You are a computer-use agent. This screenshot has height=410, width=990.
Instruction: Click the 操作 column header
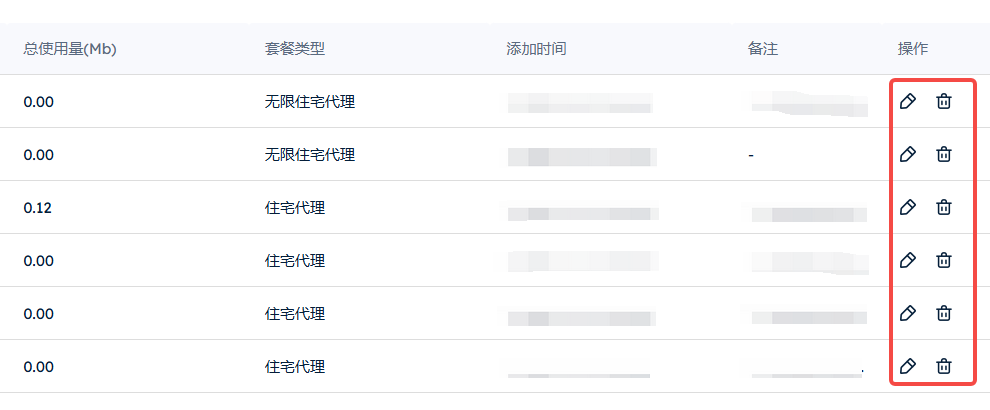coord(913,49)
